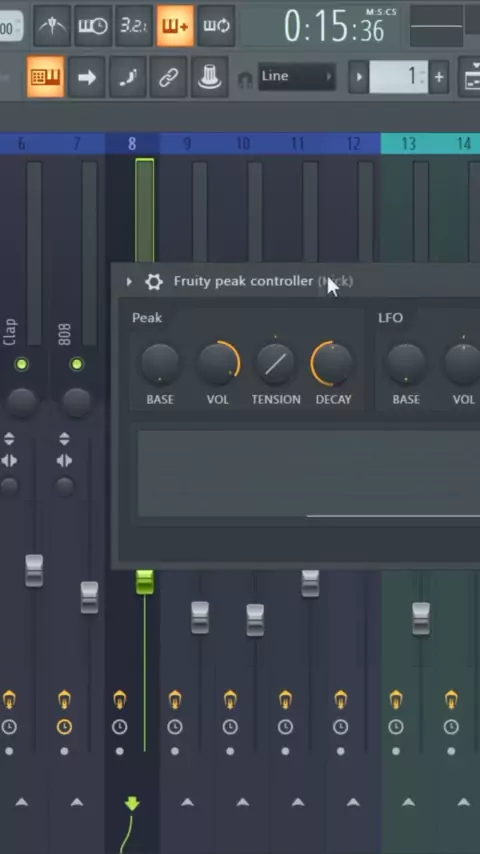Route to track 13 via send arrow
The image size is (480, 854).
click(x=409, y=802)
